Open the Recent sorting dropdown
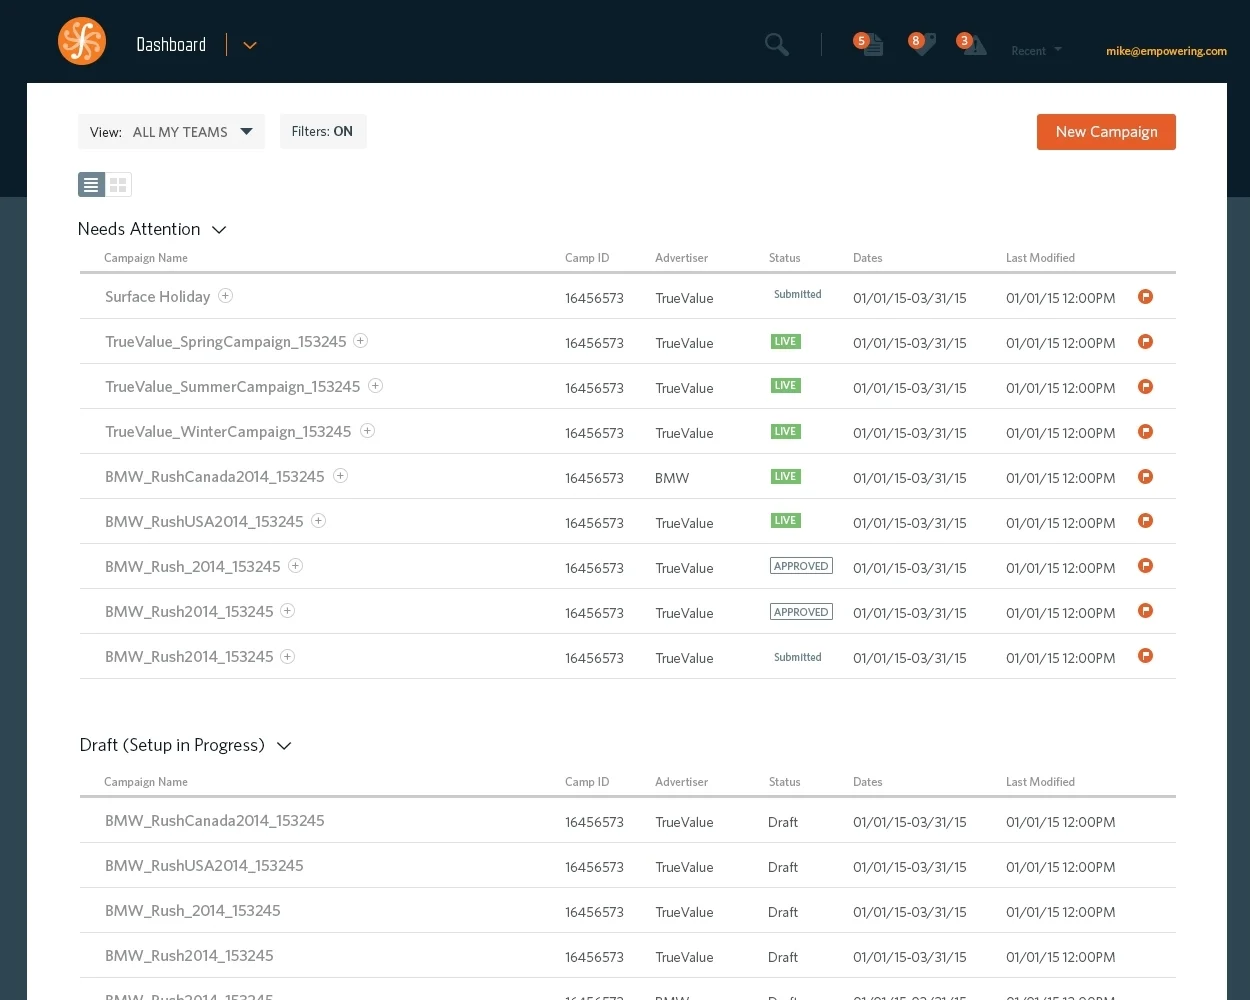 click(1035, 50)
